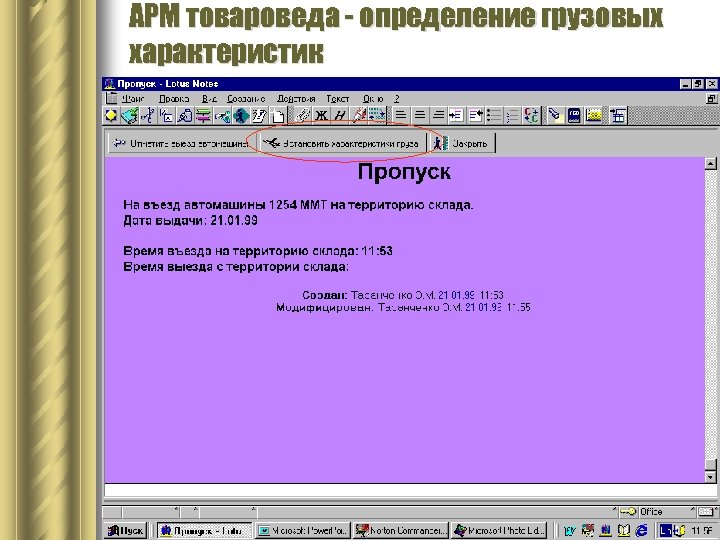Open the Действия menu
This screenshot has height=540, width=720.
pyautogui.click(x=296, y=99)
